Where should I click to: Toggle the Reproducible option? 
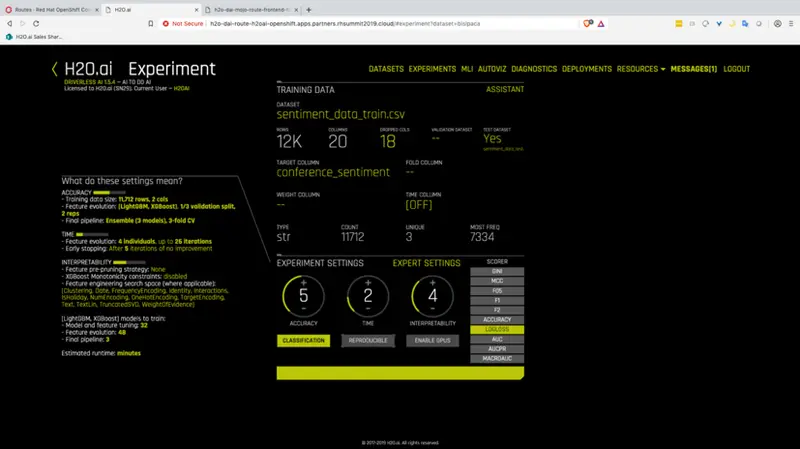(x=368, y=340)
